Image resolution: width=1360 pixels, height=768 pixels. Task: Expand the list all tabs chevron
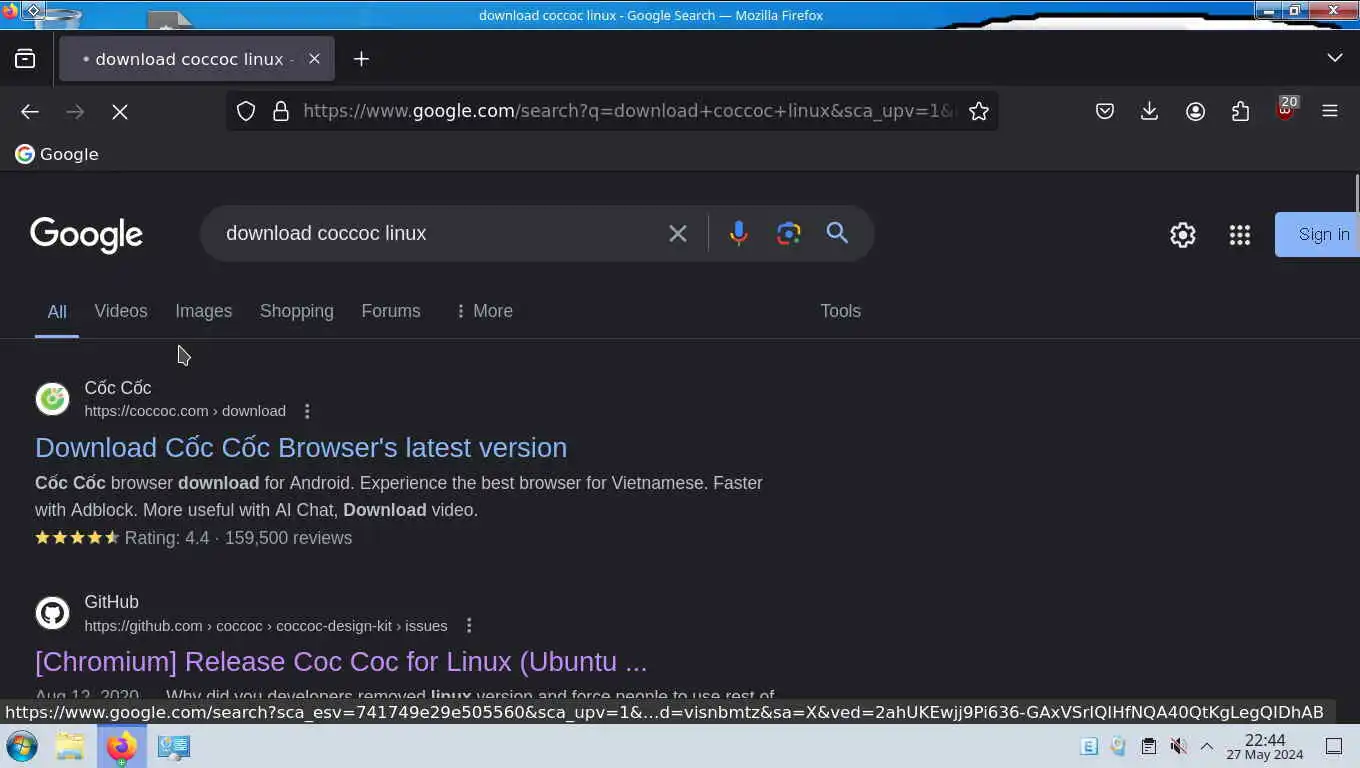(x=1334, y=58)
